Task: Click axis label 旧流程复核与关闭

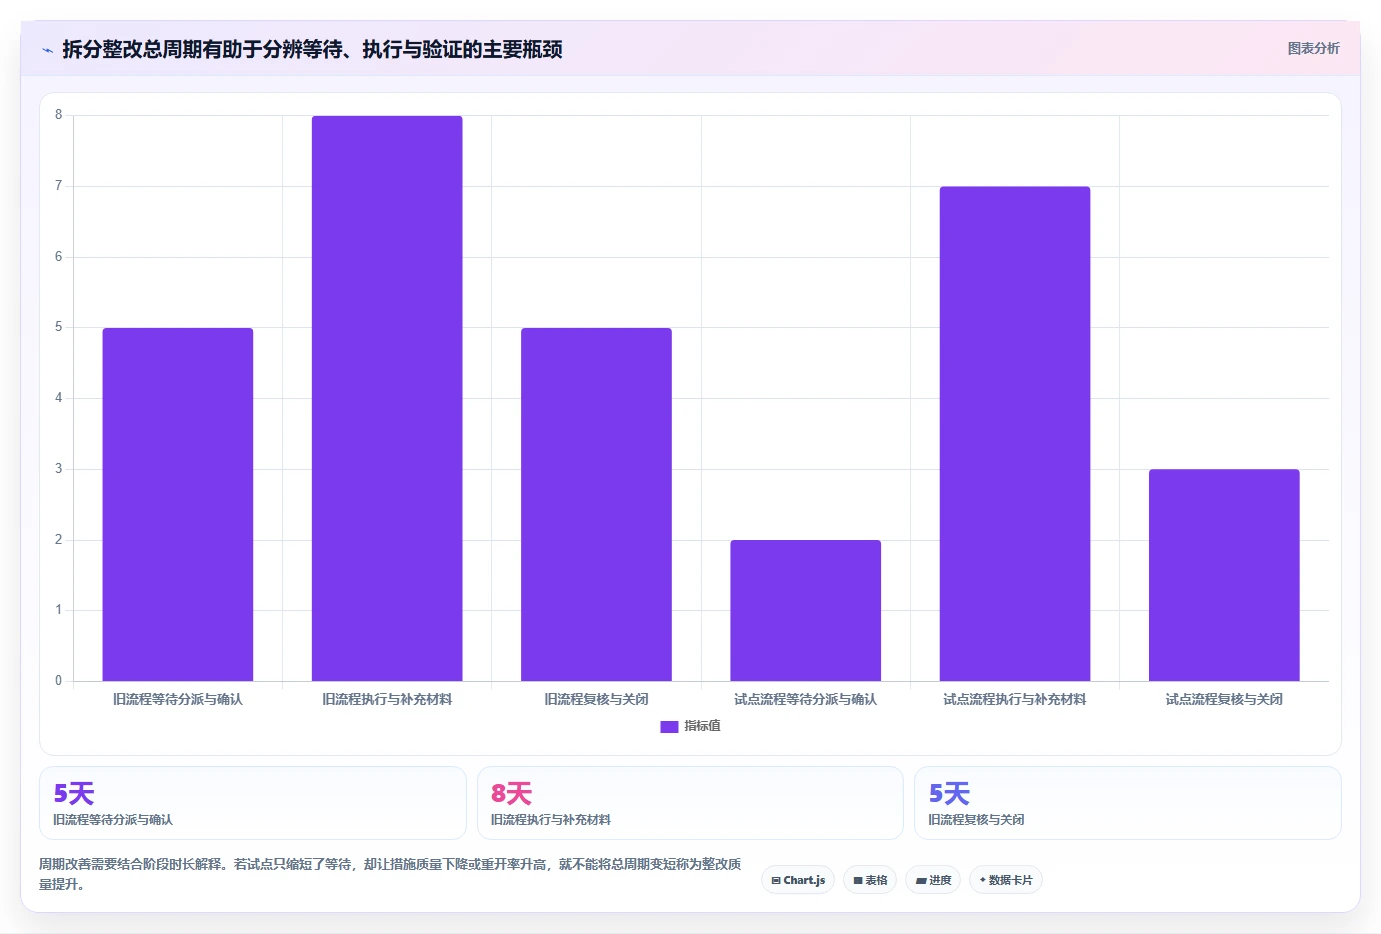Action: pyautogui.click(x=596, y=699)
